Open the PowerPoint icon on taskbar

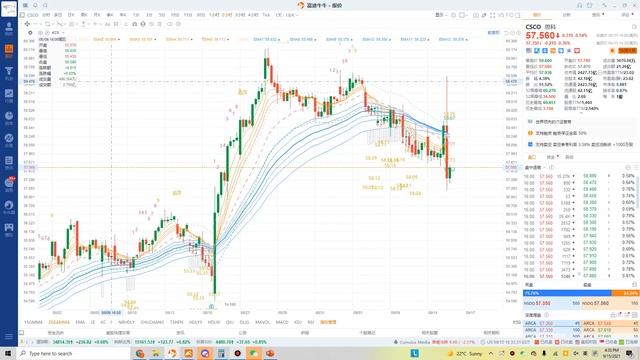click(x=270, y=353)
